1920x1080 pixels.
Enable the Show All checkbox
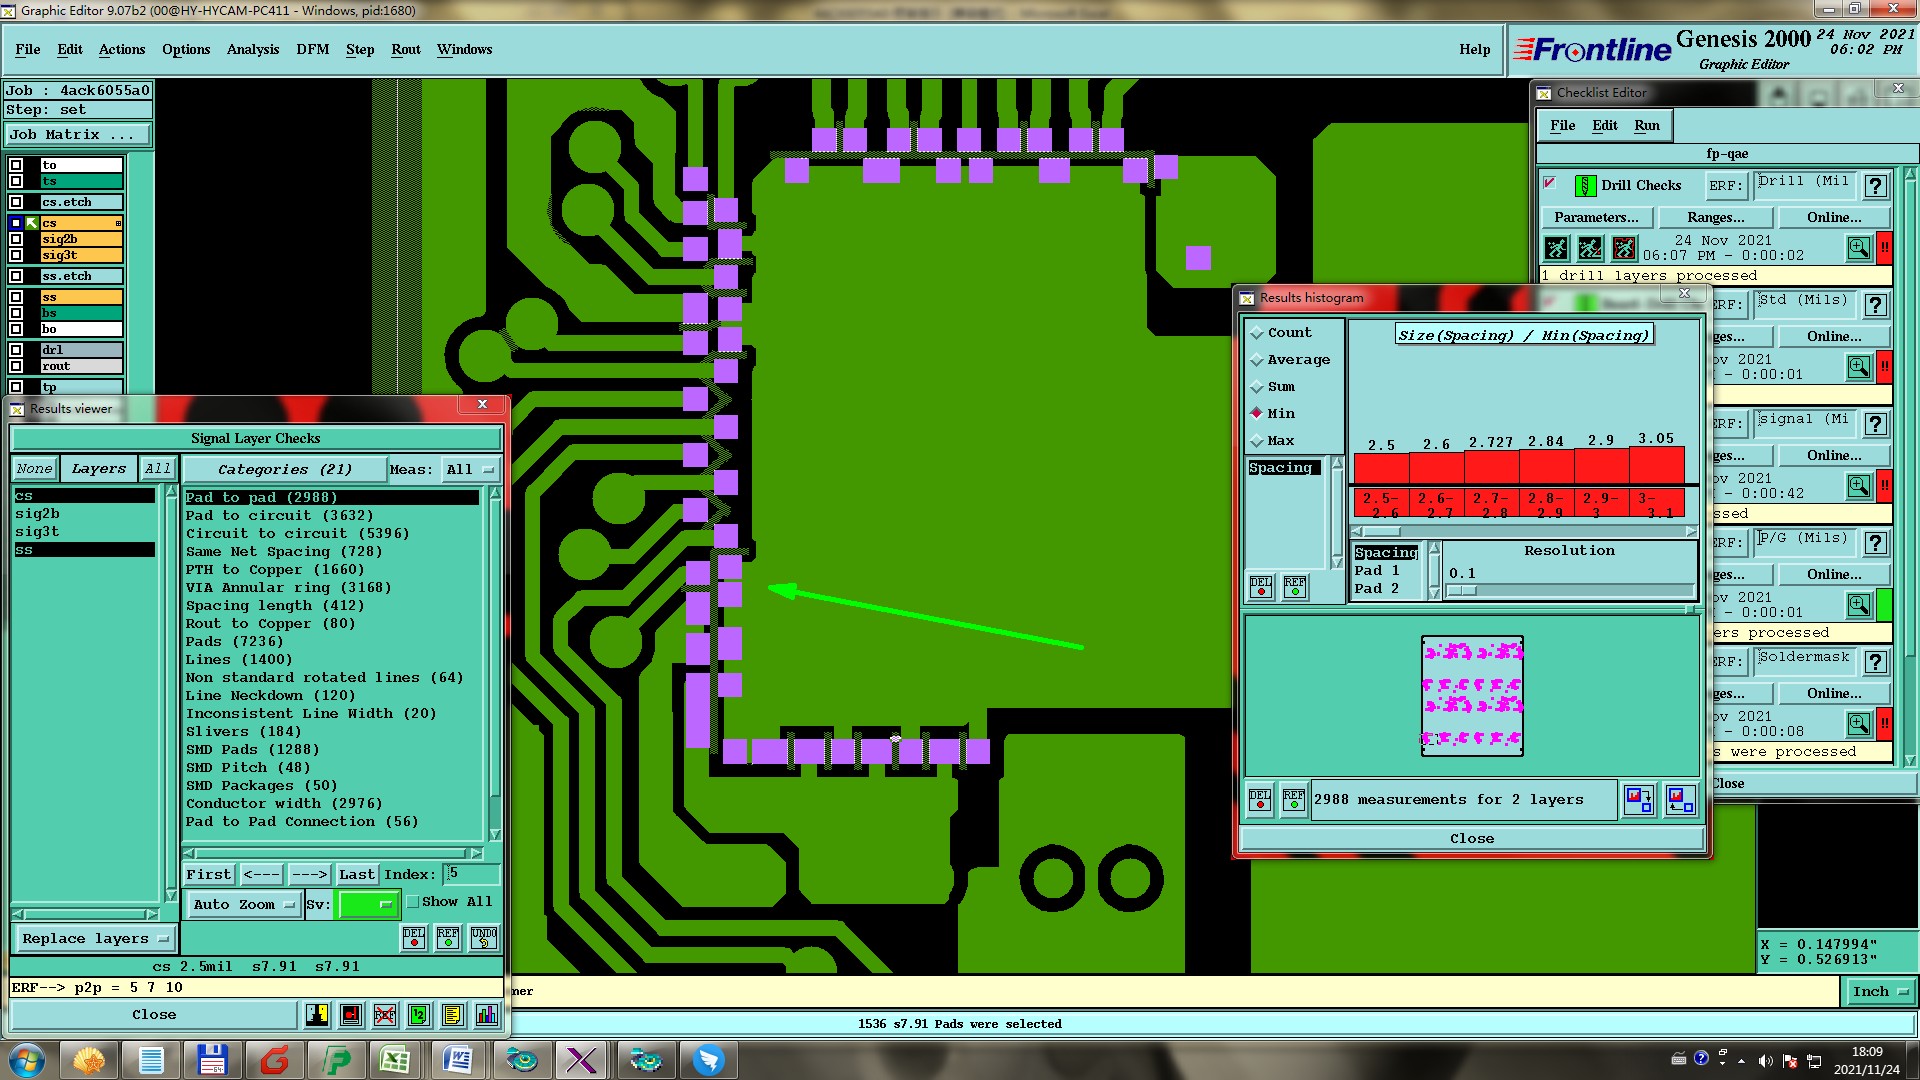[413, 901]
